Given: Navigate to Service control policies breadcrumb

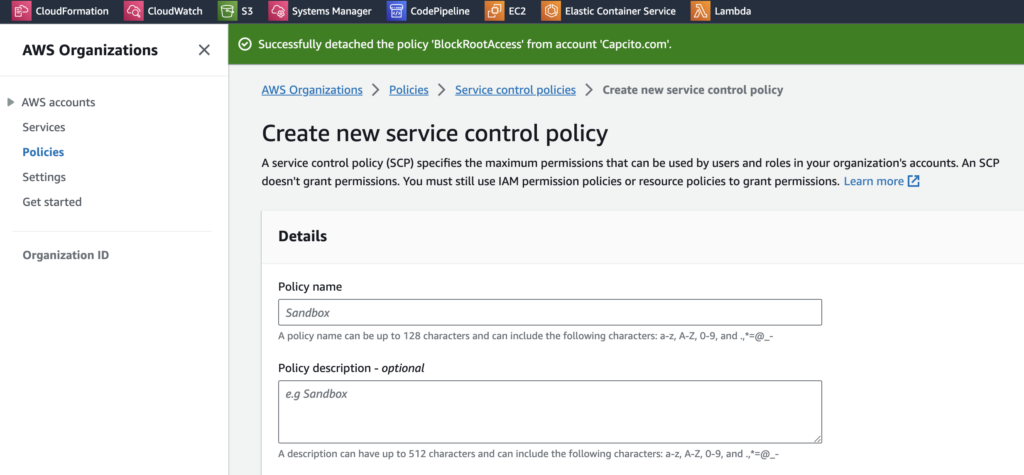Looking at the screenshot, I should (x=515, y=90).
